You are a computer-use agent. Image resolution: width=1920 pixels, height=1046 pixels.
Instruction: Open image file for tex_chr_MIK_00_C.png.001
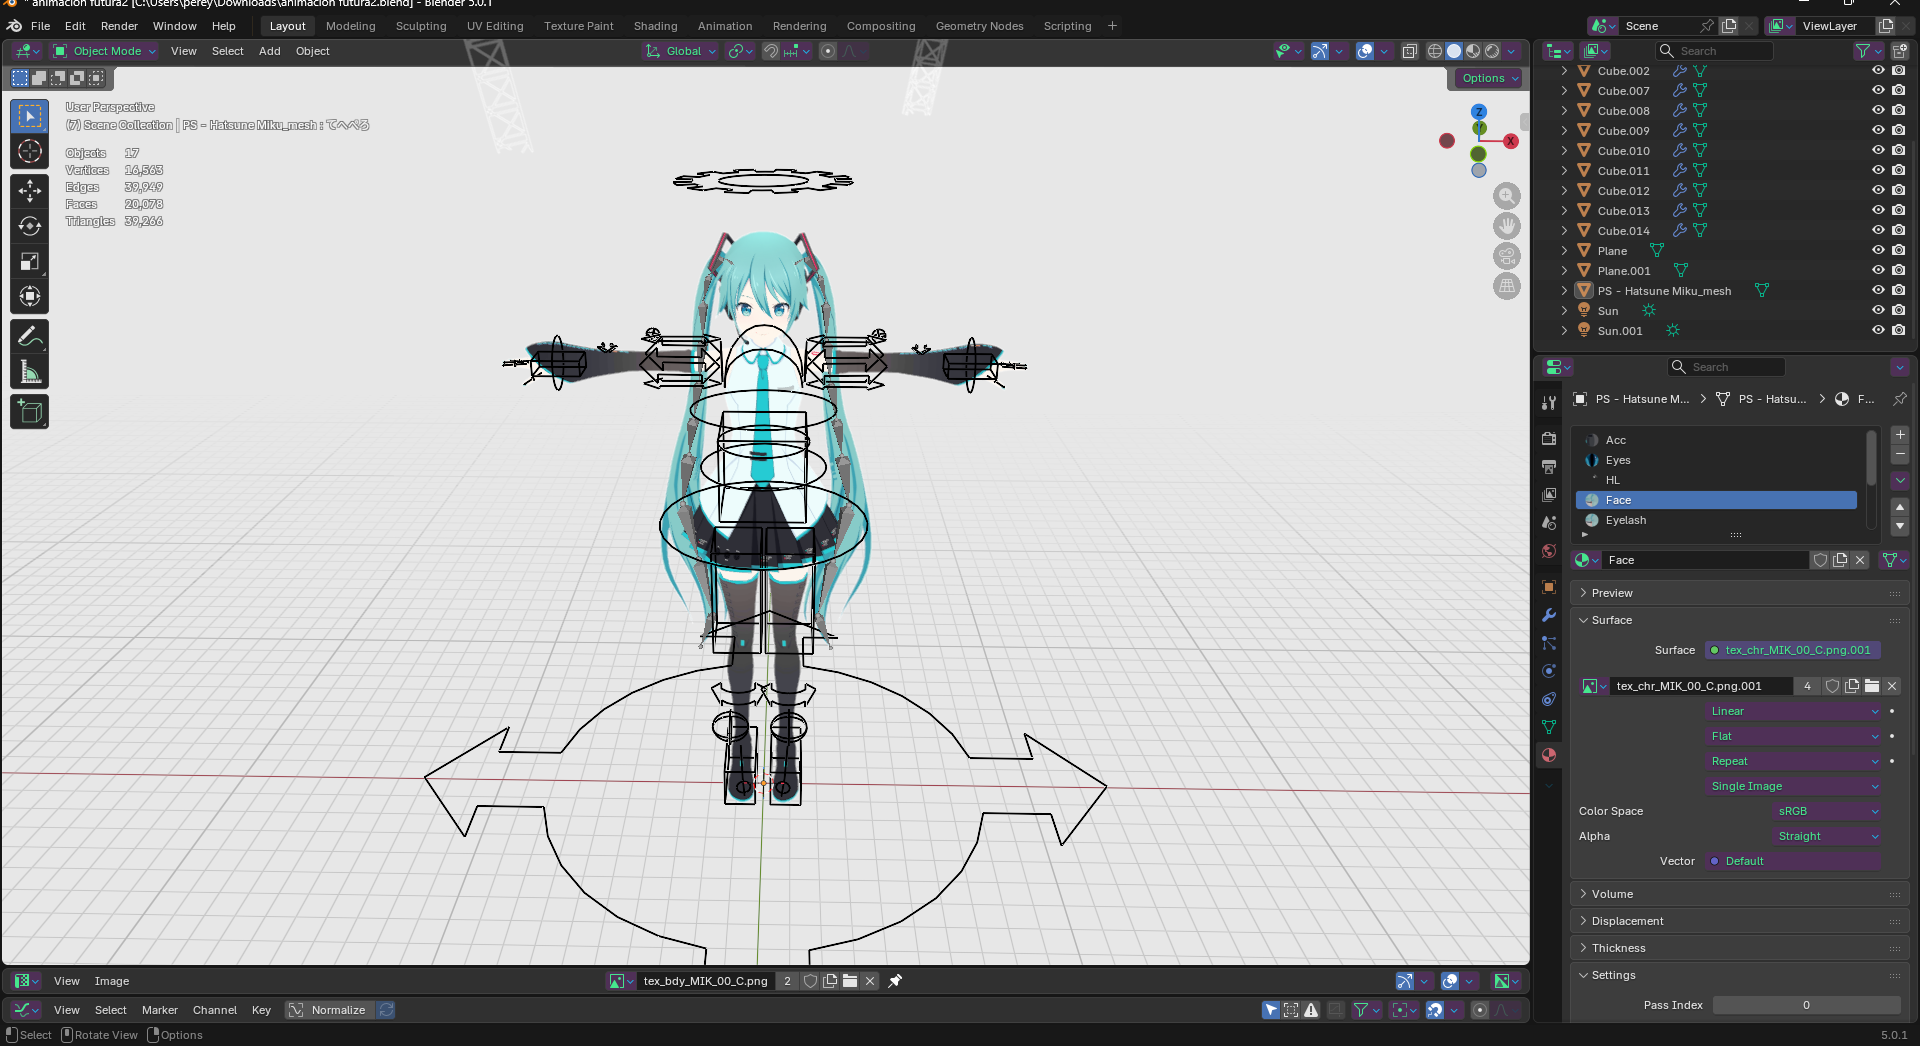(x=1872, y=686)
